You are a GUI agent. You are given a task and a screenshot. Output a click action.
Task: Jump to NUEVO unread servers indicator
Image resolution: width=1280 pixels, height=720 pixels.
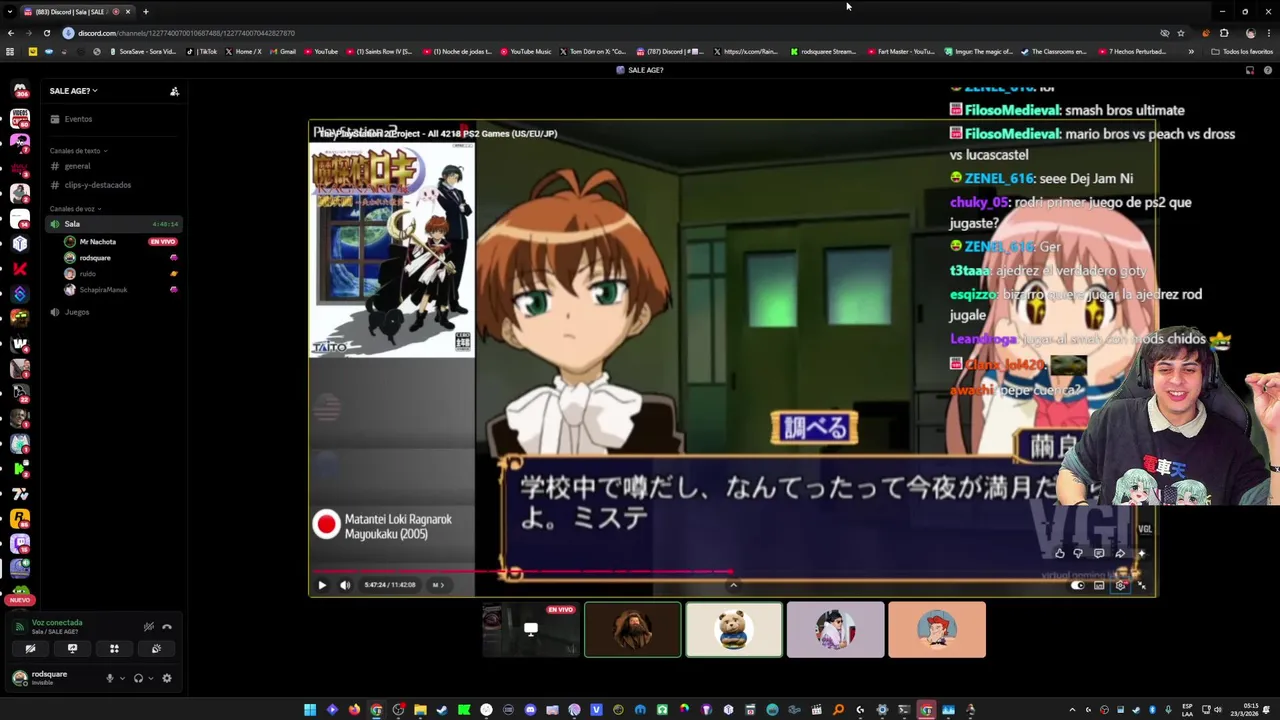tap(20, 600)
